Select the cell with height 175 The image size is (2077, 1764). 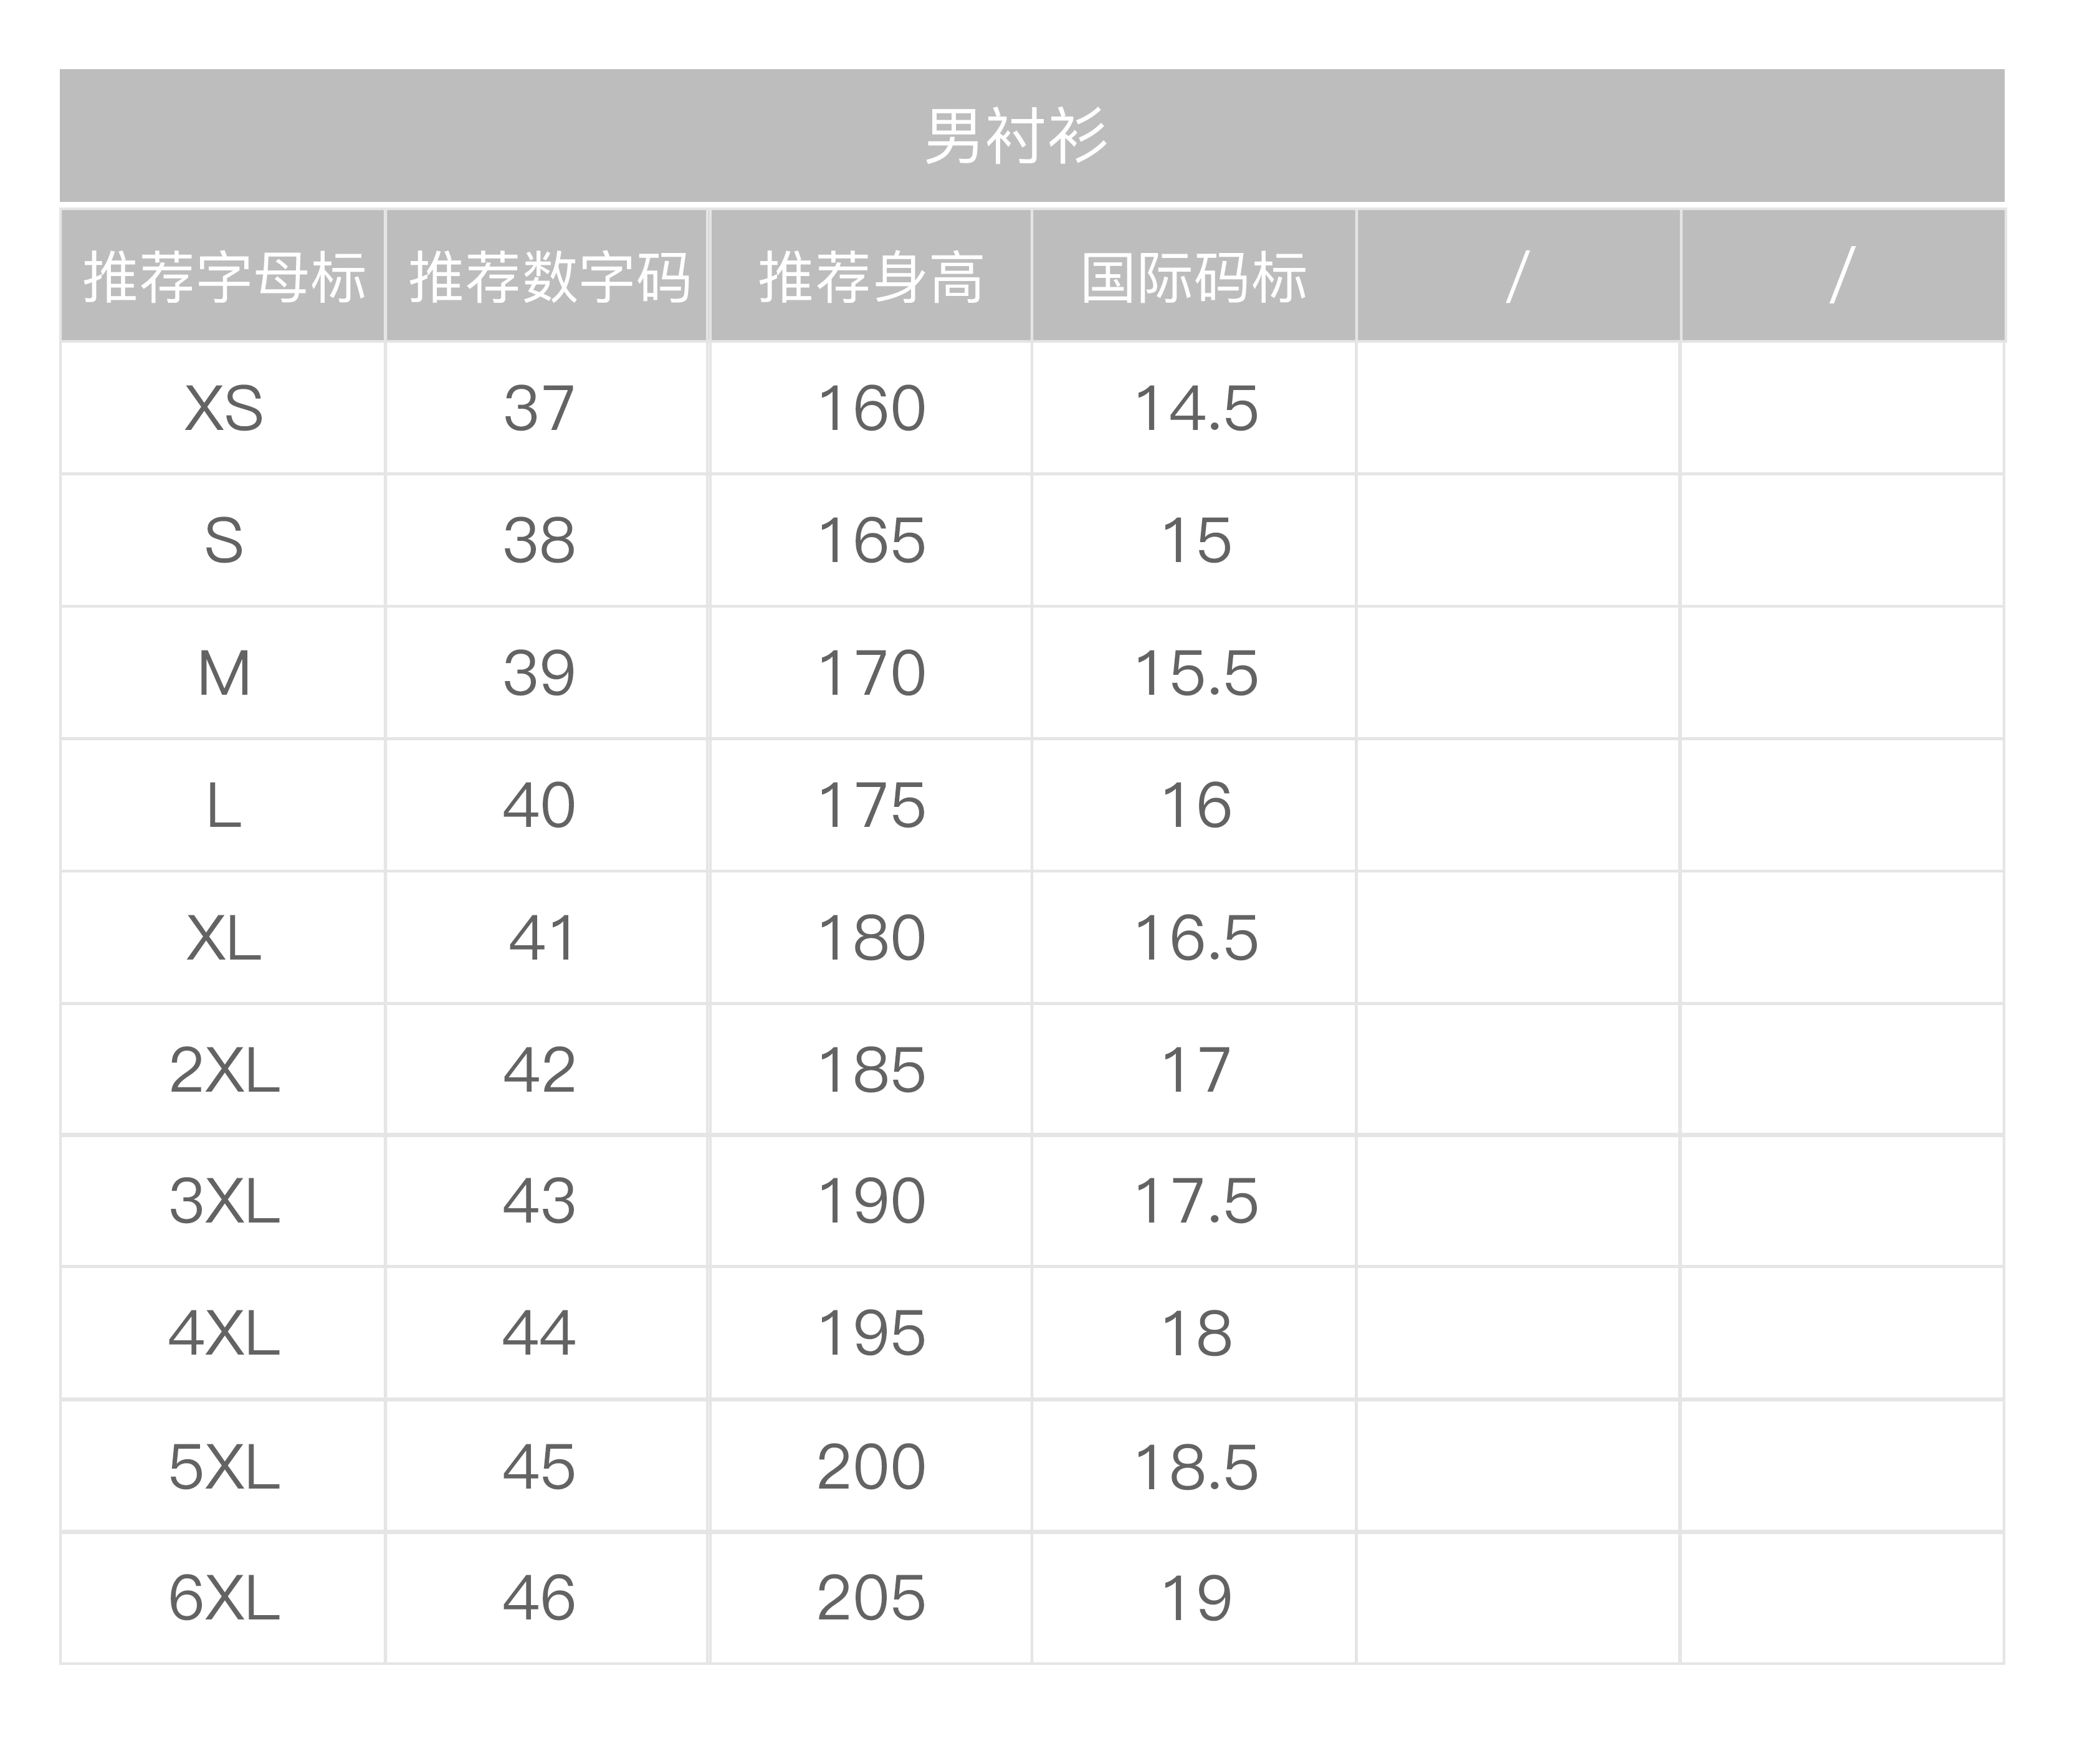click(870, 805)
